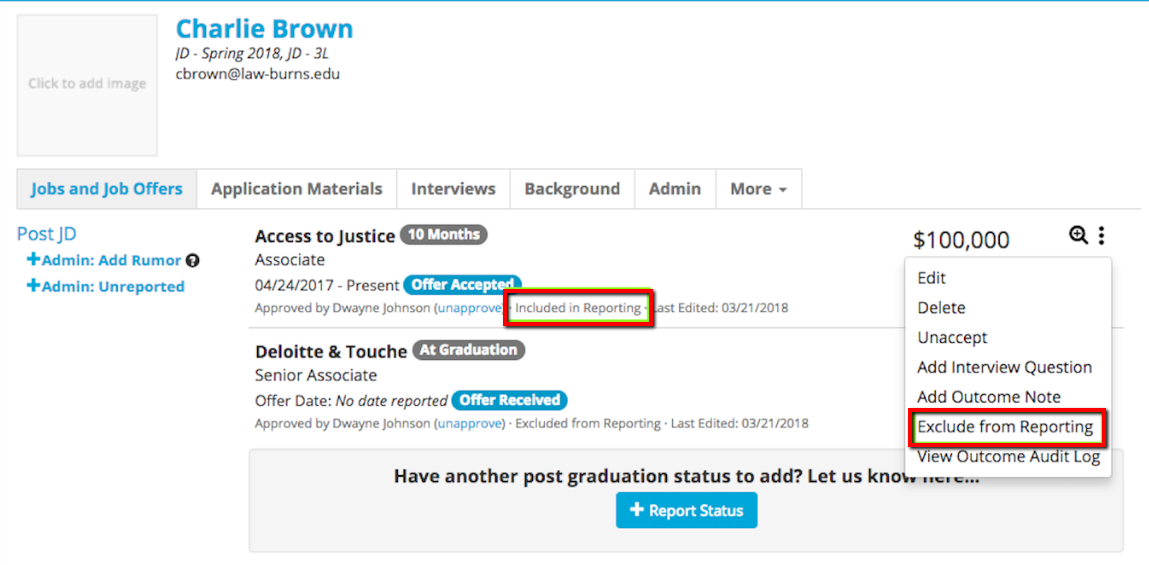Select the Jobs and Job Offers tab
Screen dimensions: 1149x565
tap(107, 189)
